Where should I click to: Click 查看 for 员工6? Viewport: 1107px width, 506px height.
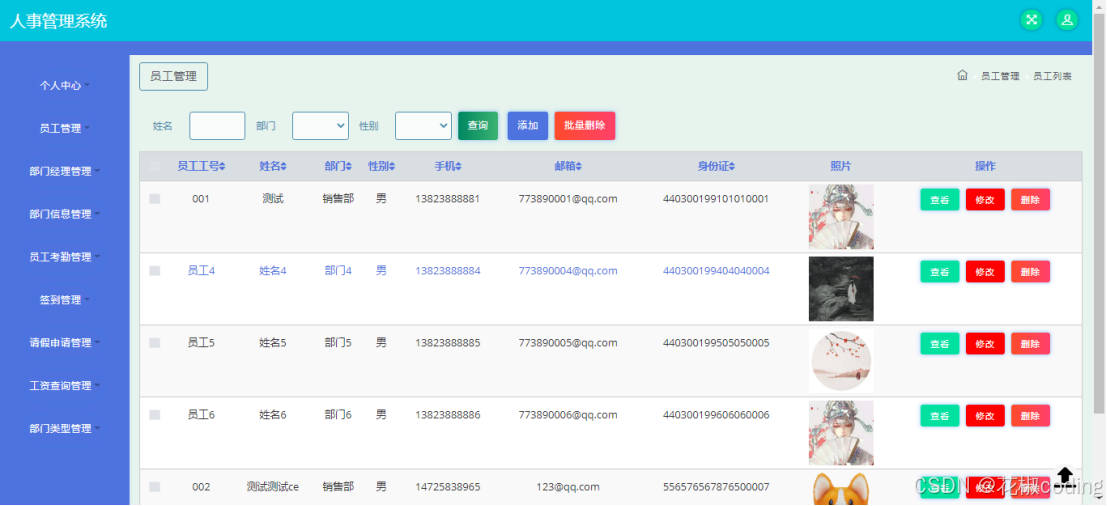tap(940, 416)
